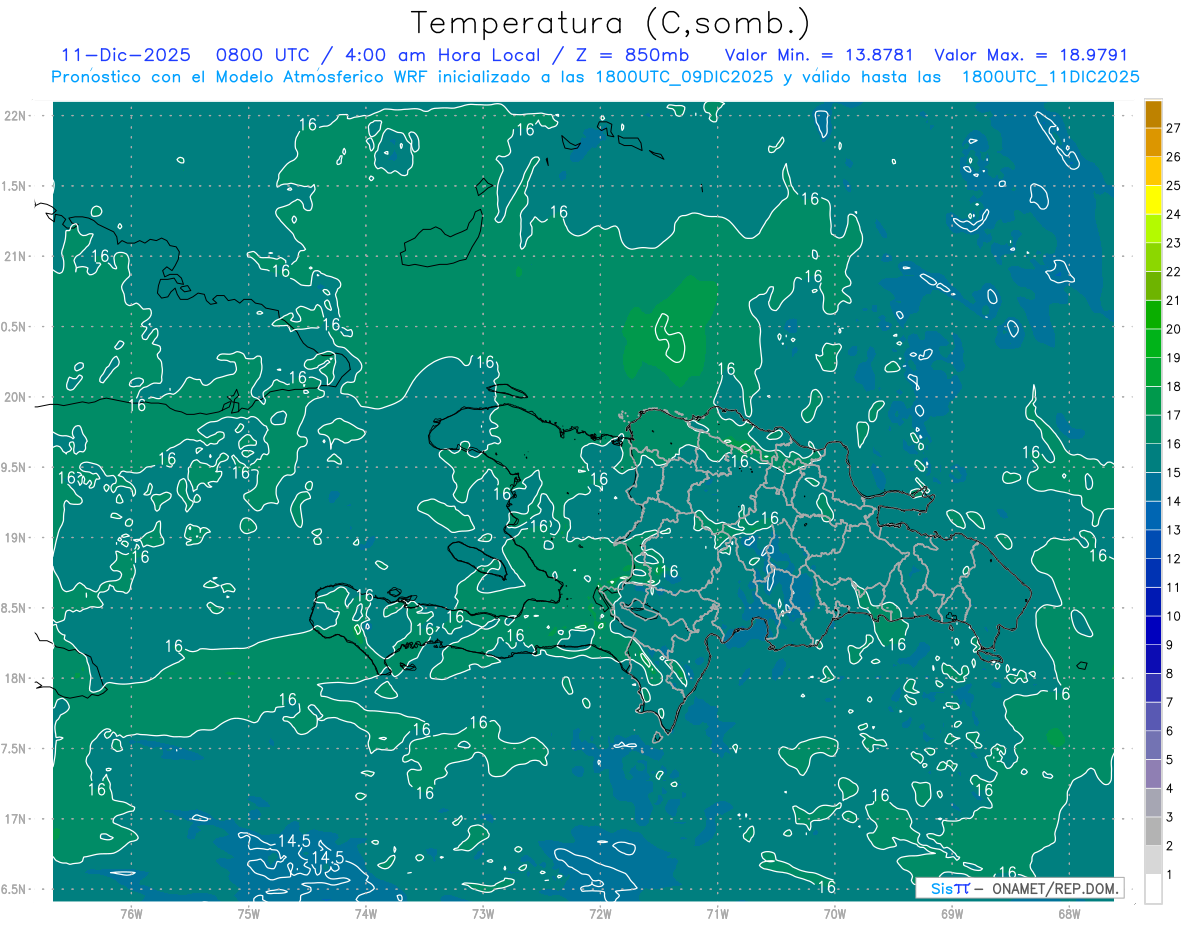This screenshot has height=927, width=1200.
Task: Click the "73W" longitude axis label
Action: click(483, 913)
